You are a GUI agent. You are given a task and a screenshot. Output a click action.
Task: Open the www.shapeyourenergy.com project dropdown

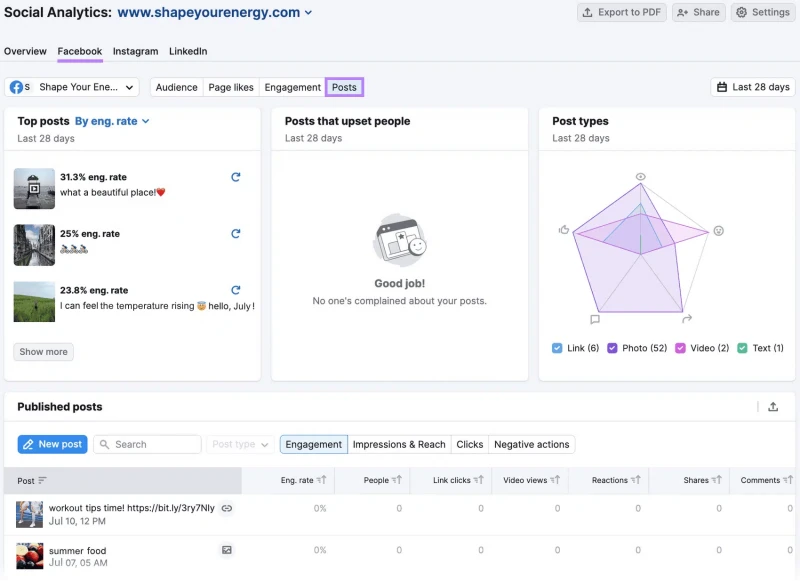(214, 12)
